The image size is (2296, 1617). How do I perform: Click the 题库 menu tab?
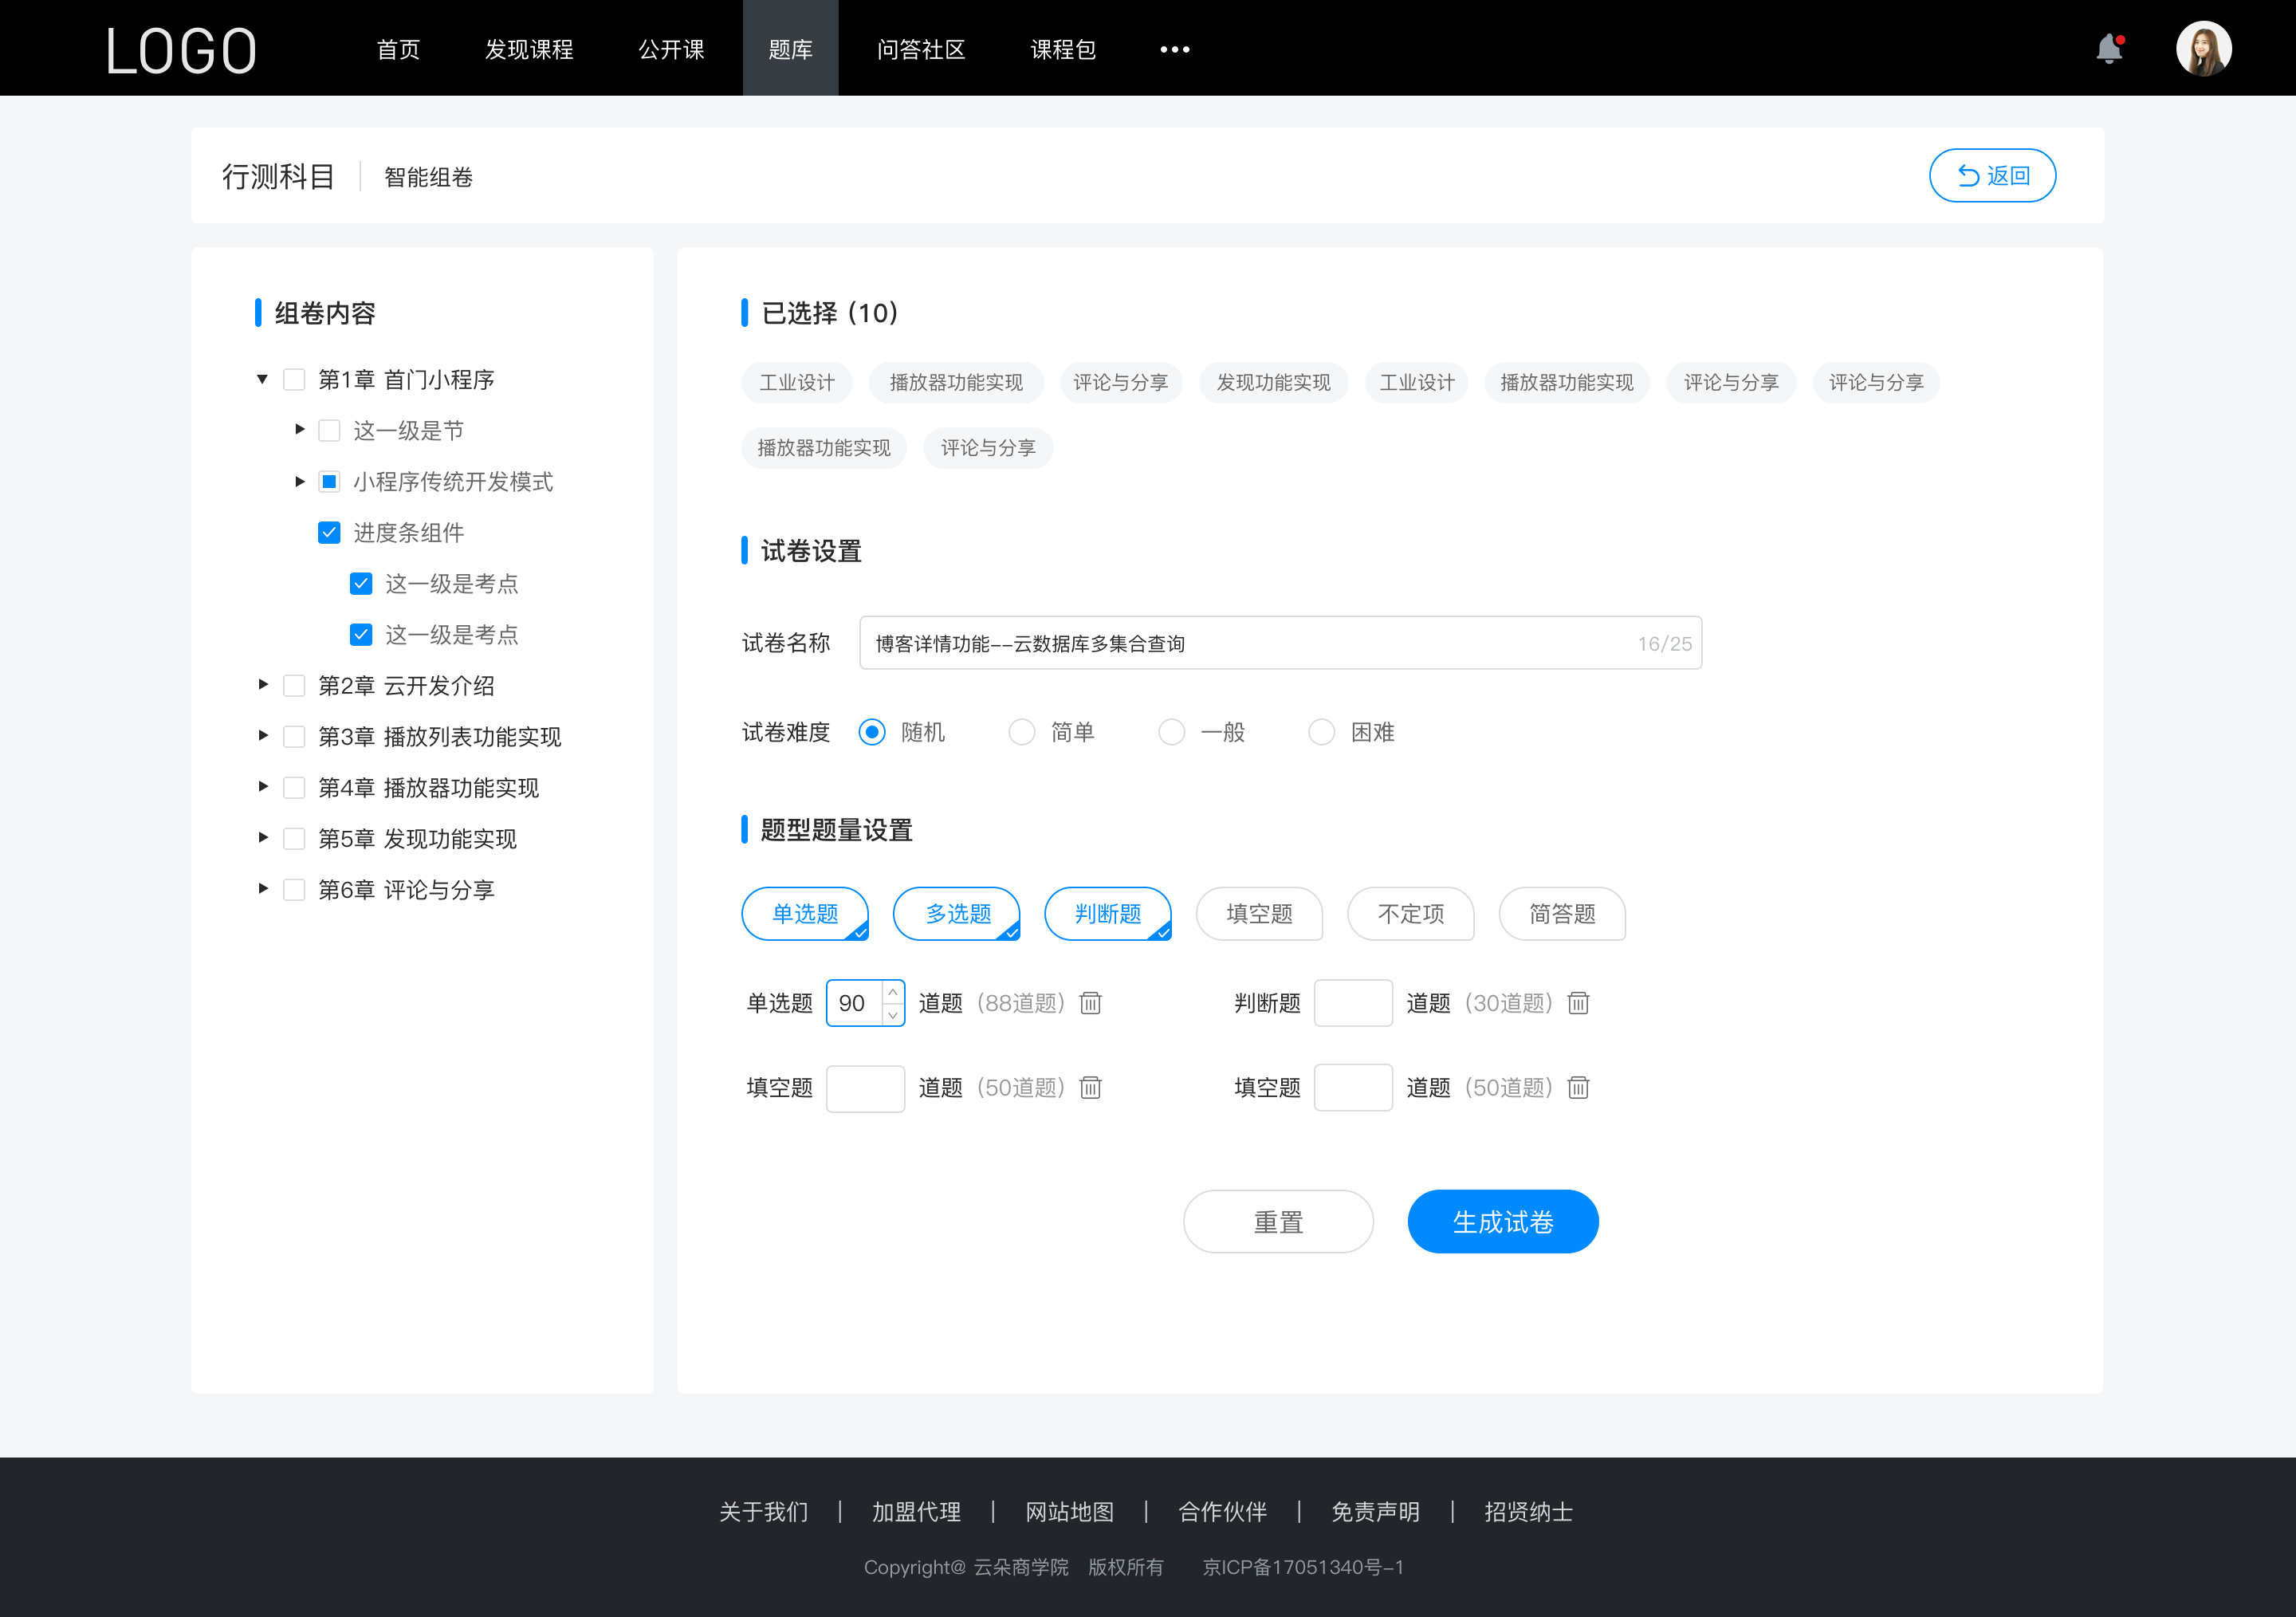(786, 47)
